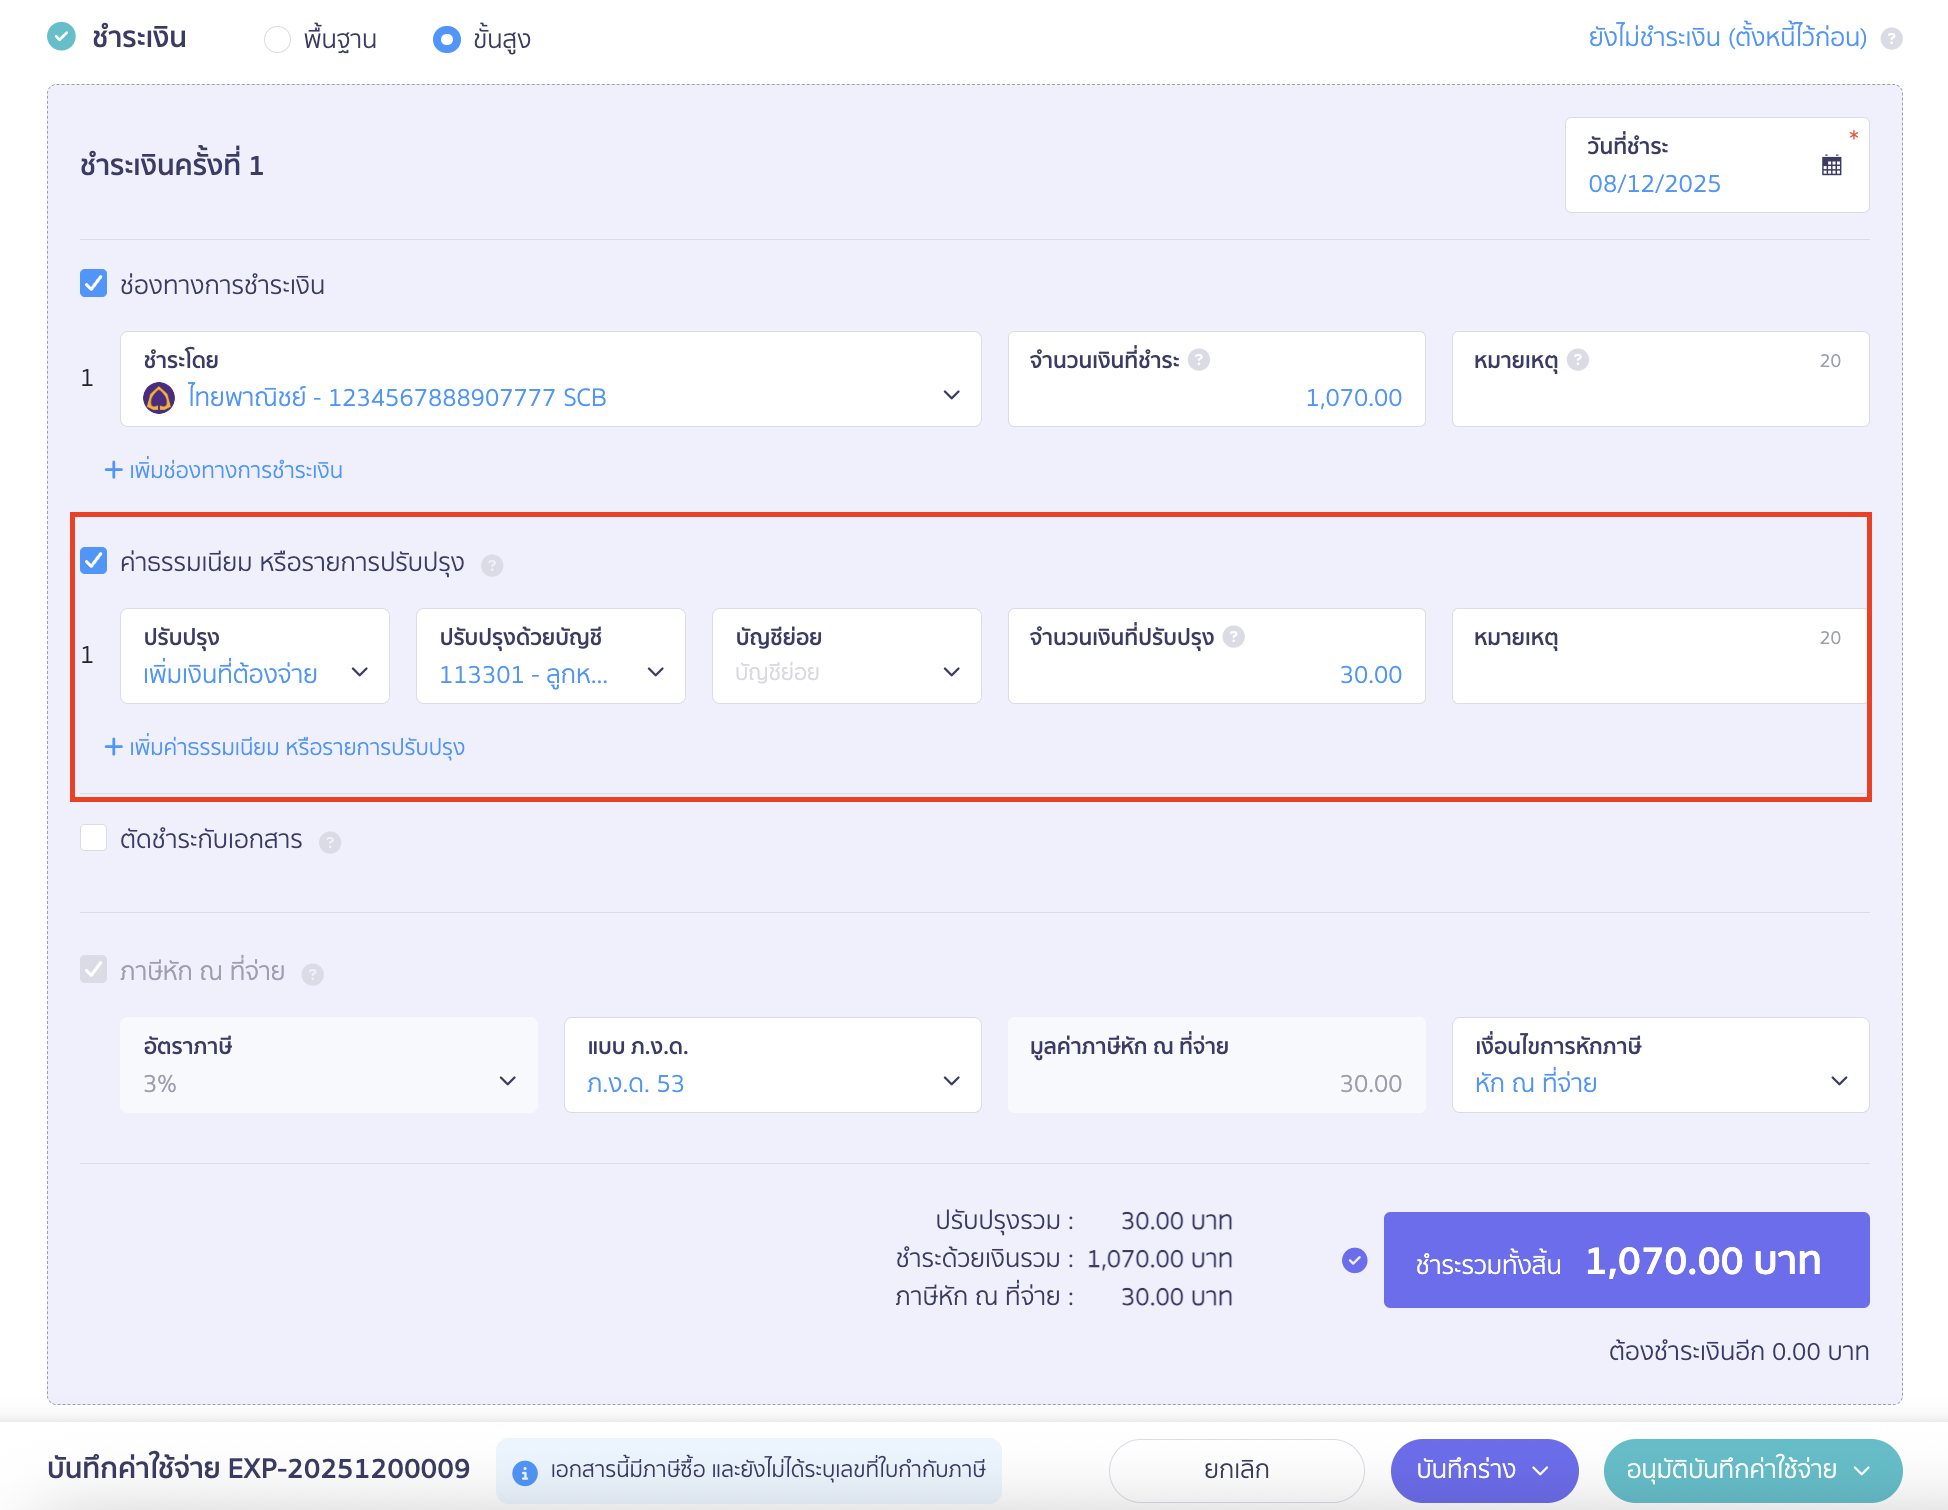Viewport: 1948px width, 1510px height.
Task: Open the payment date calendar icon
Action: [x=1831, y=166]
